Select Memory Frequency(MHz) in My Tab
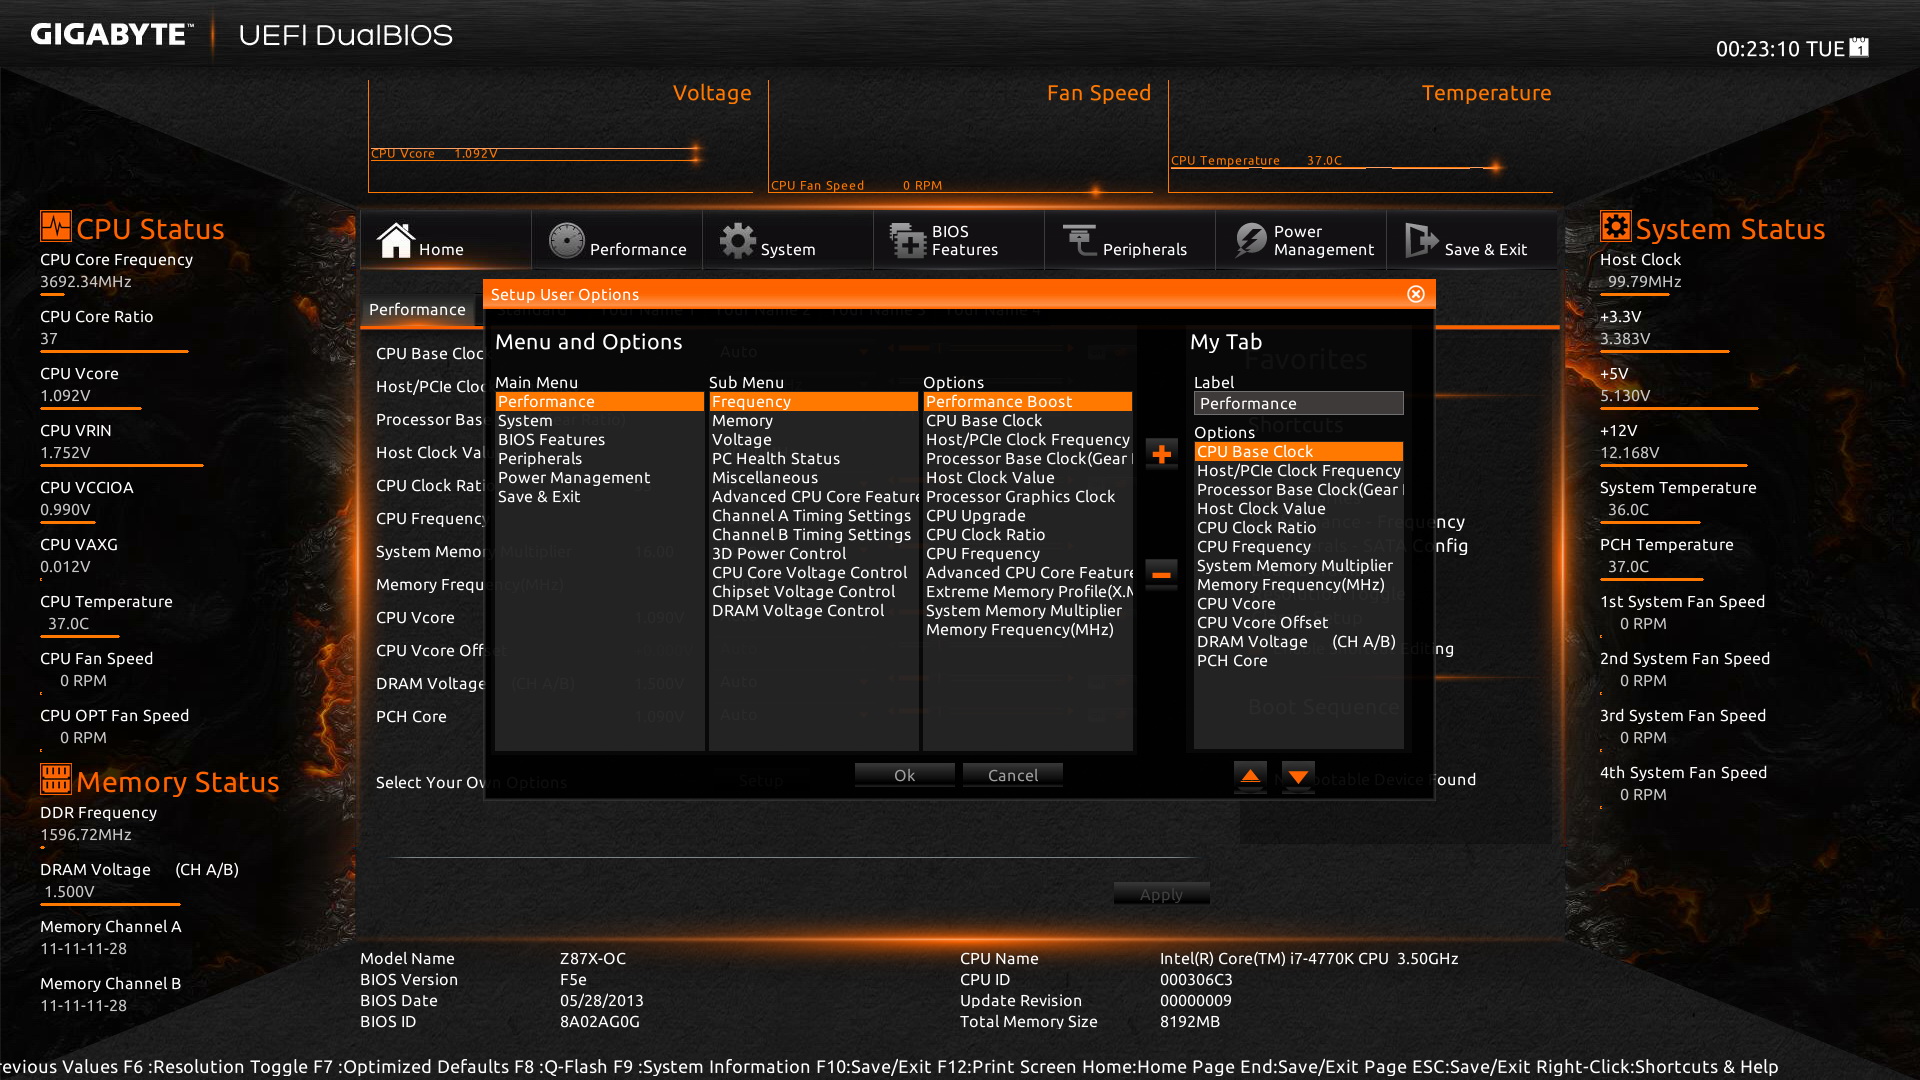 click(1299, 585)
